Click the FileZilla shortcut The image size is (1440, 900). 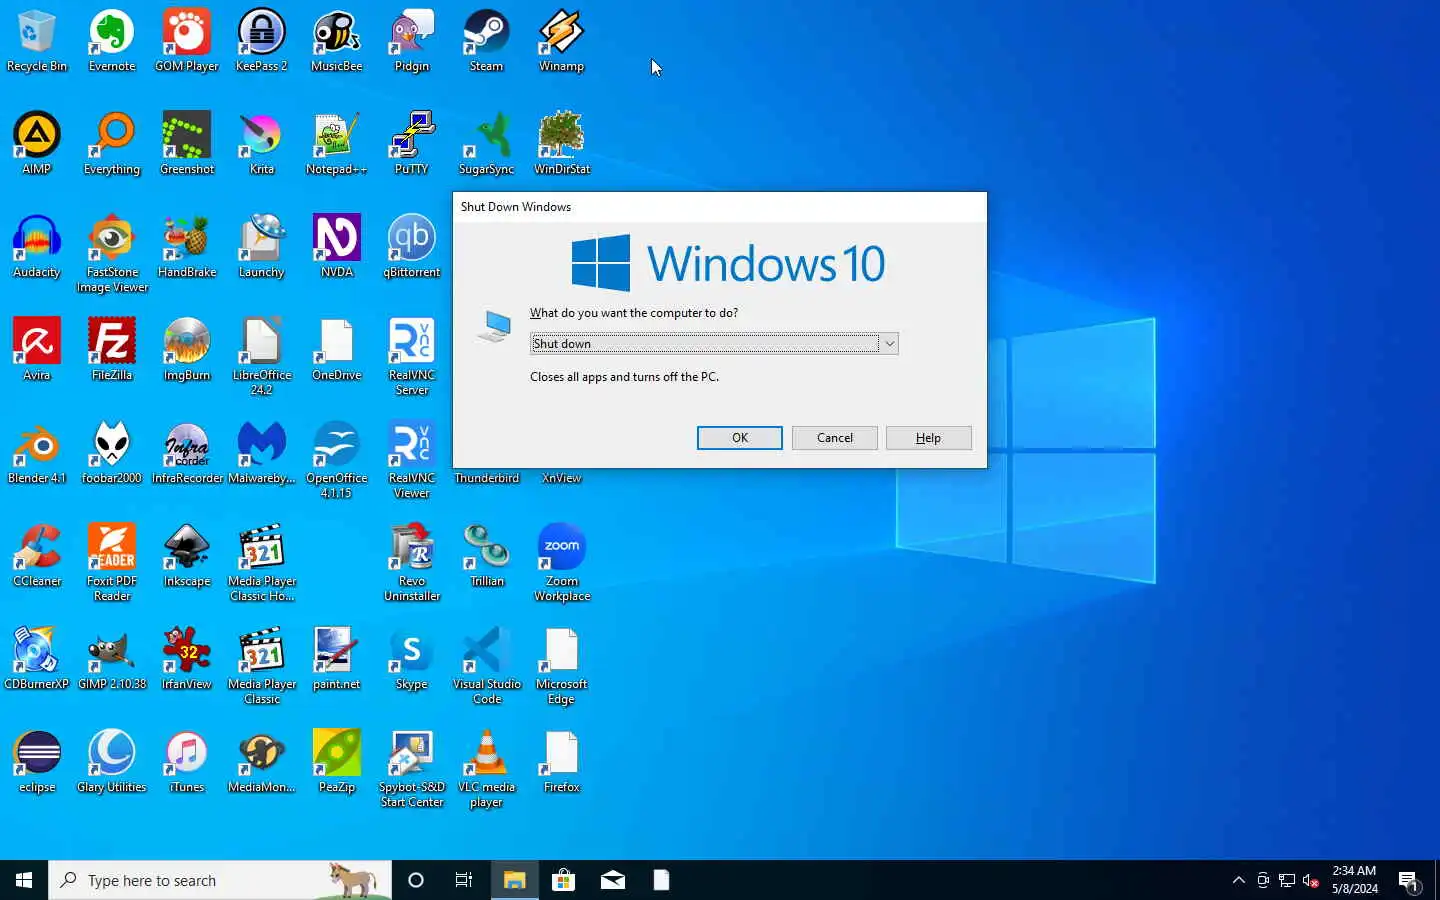pos(112,350)
